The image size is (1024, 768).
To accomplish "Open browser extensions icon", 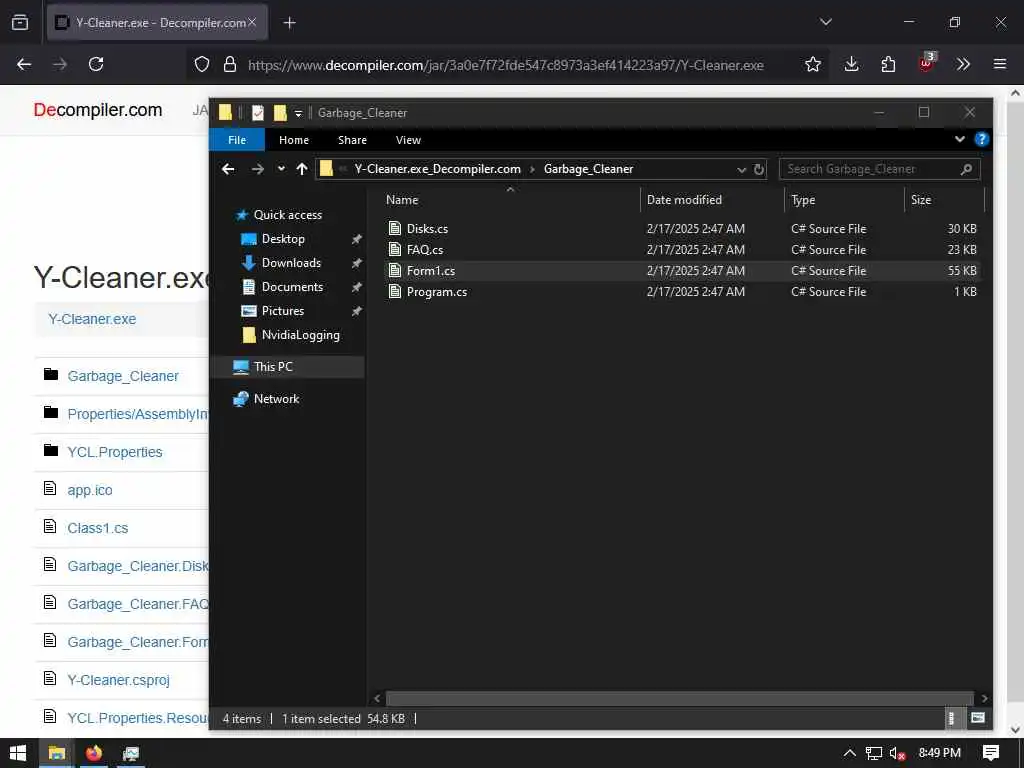I will tap(888, 64).
